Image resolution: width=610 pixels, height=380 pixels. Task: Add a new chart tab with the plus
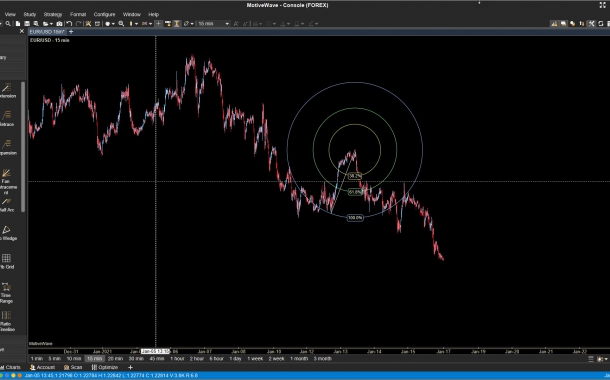[71, 32]
